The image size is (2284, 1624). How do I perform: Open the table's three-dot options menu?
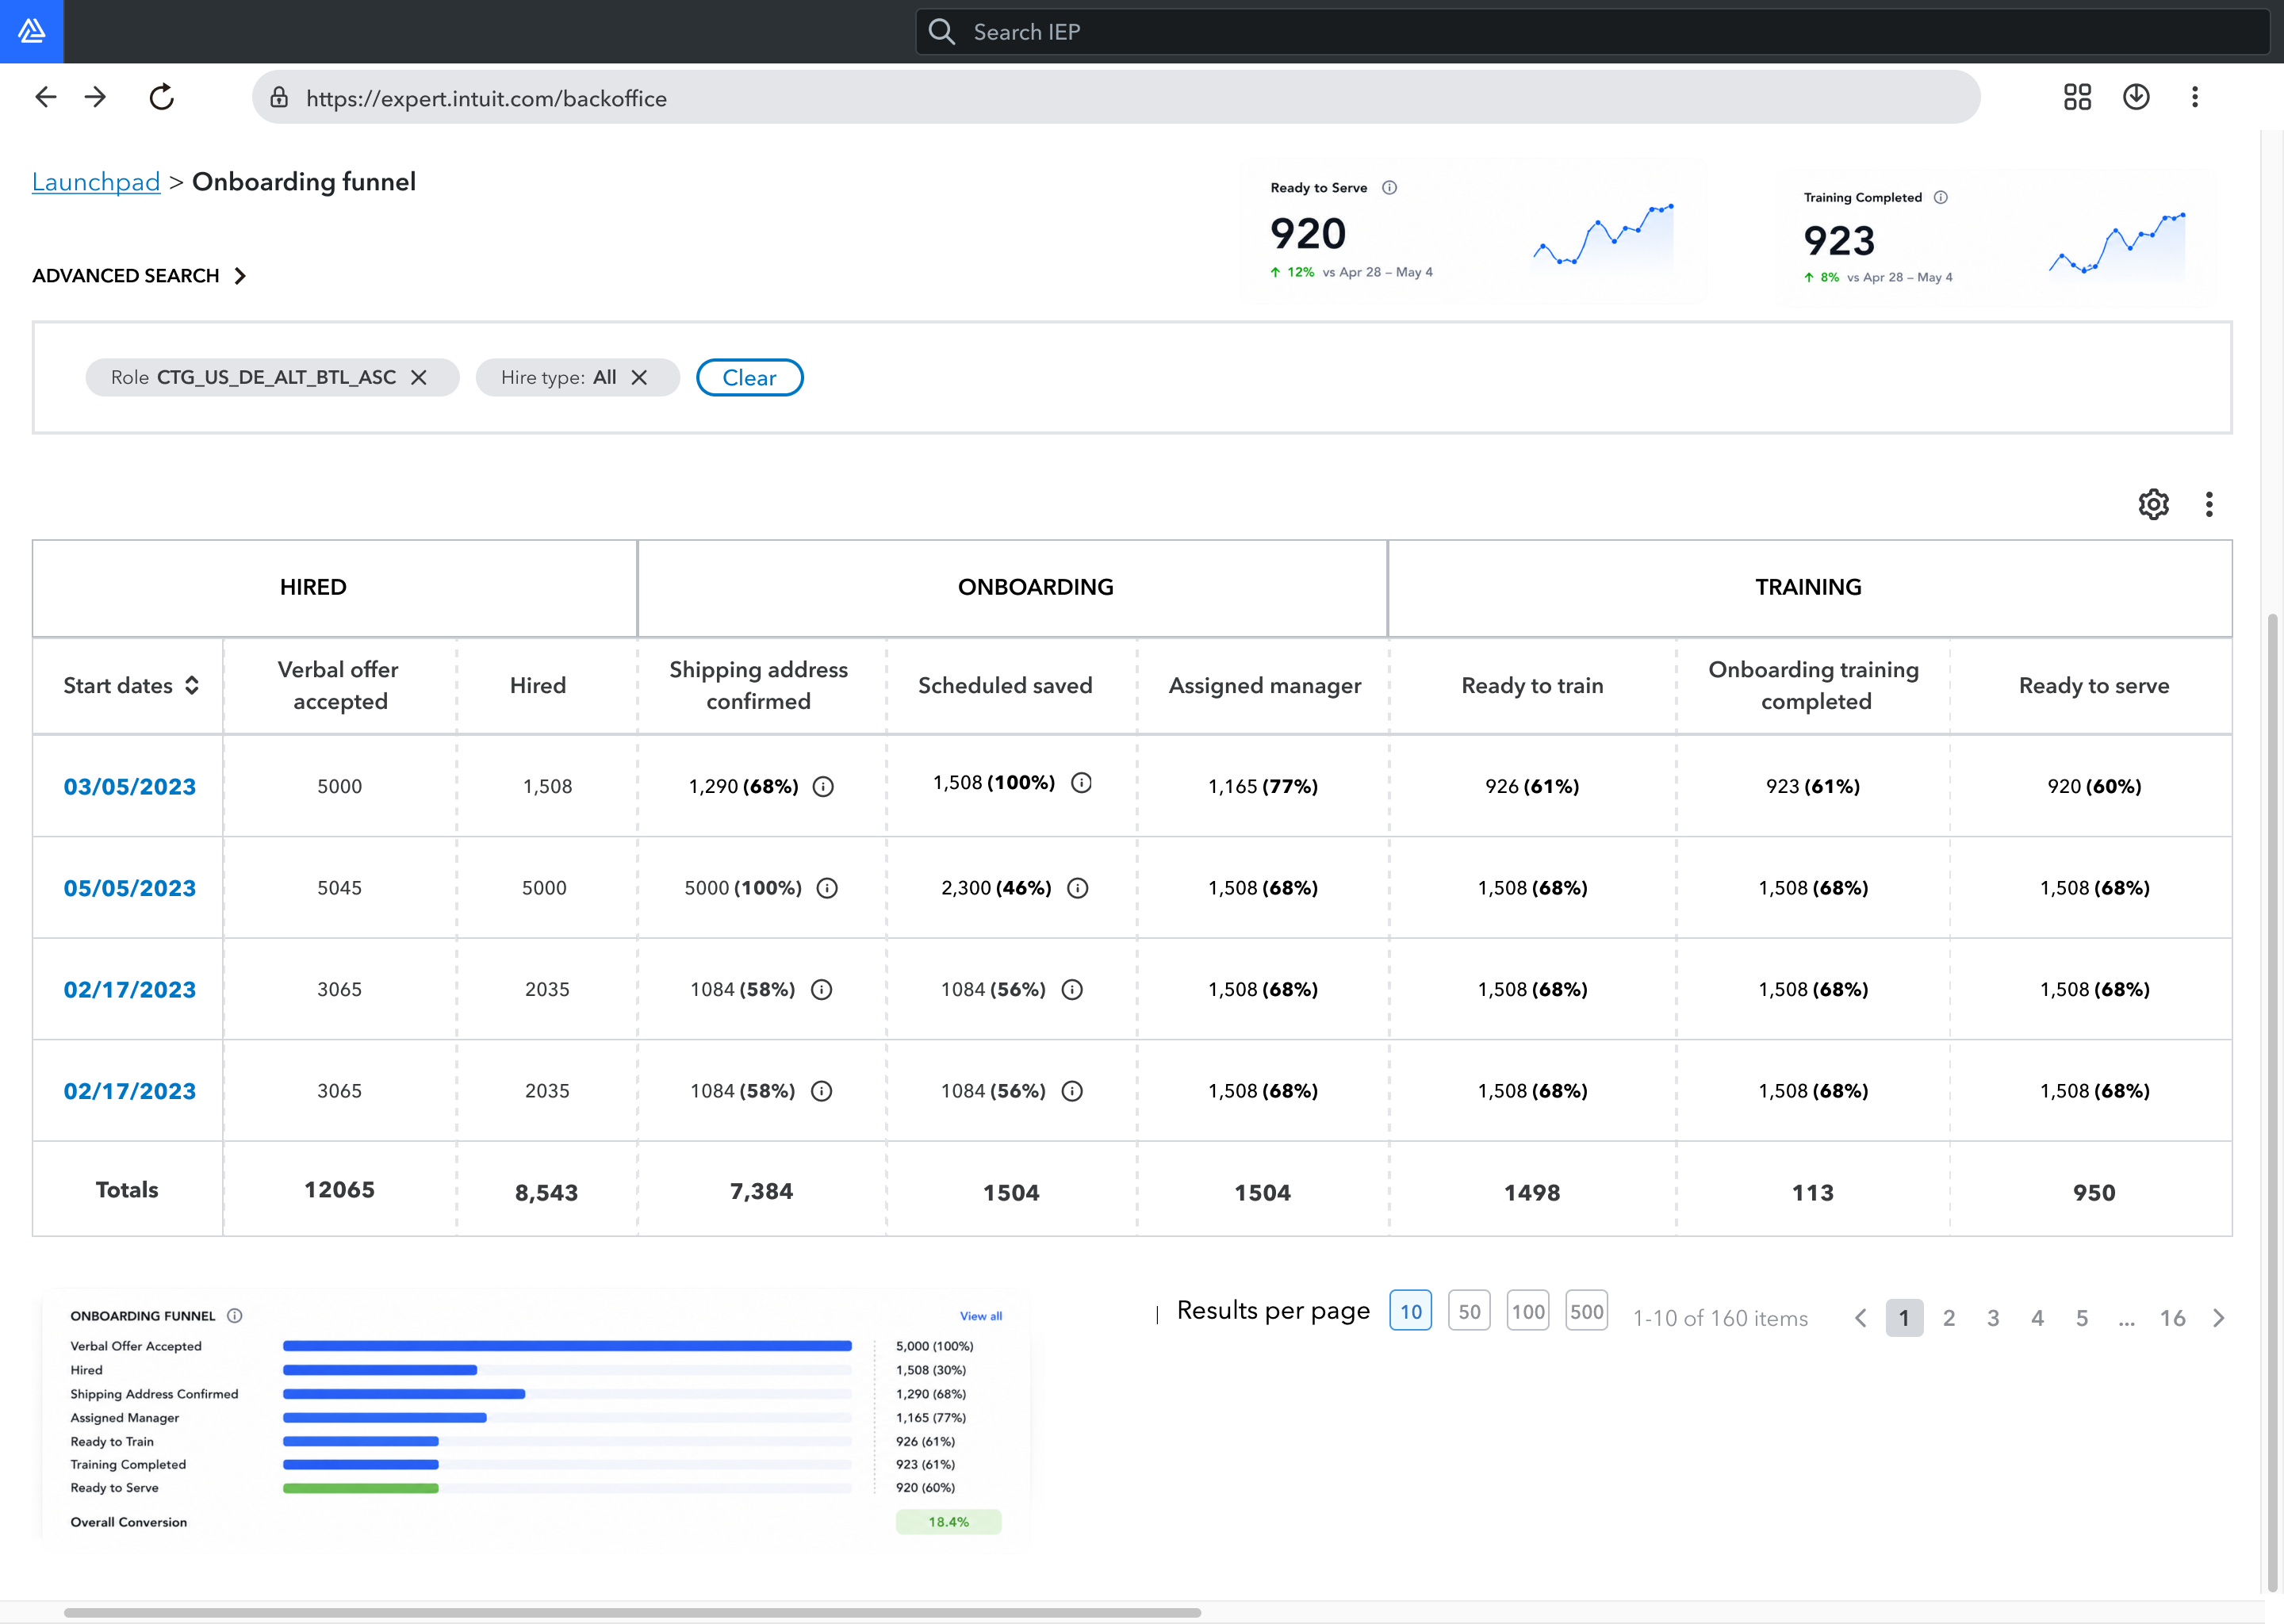2209,504
